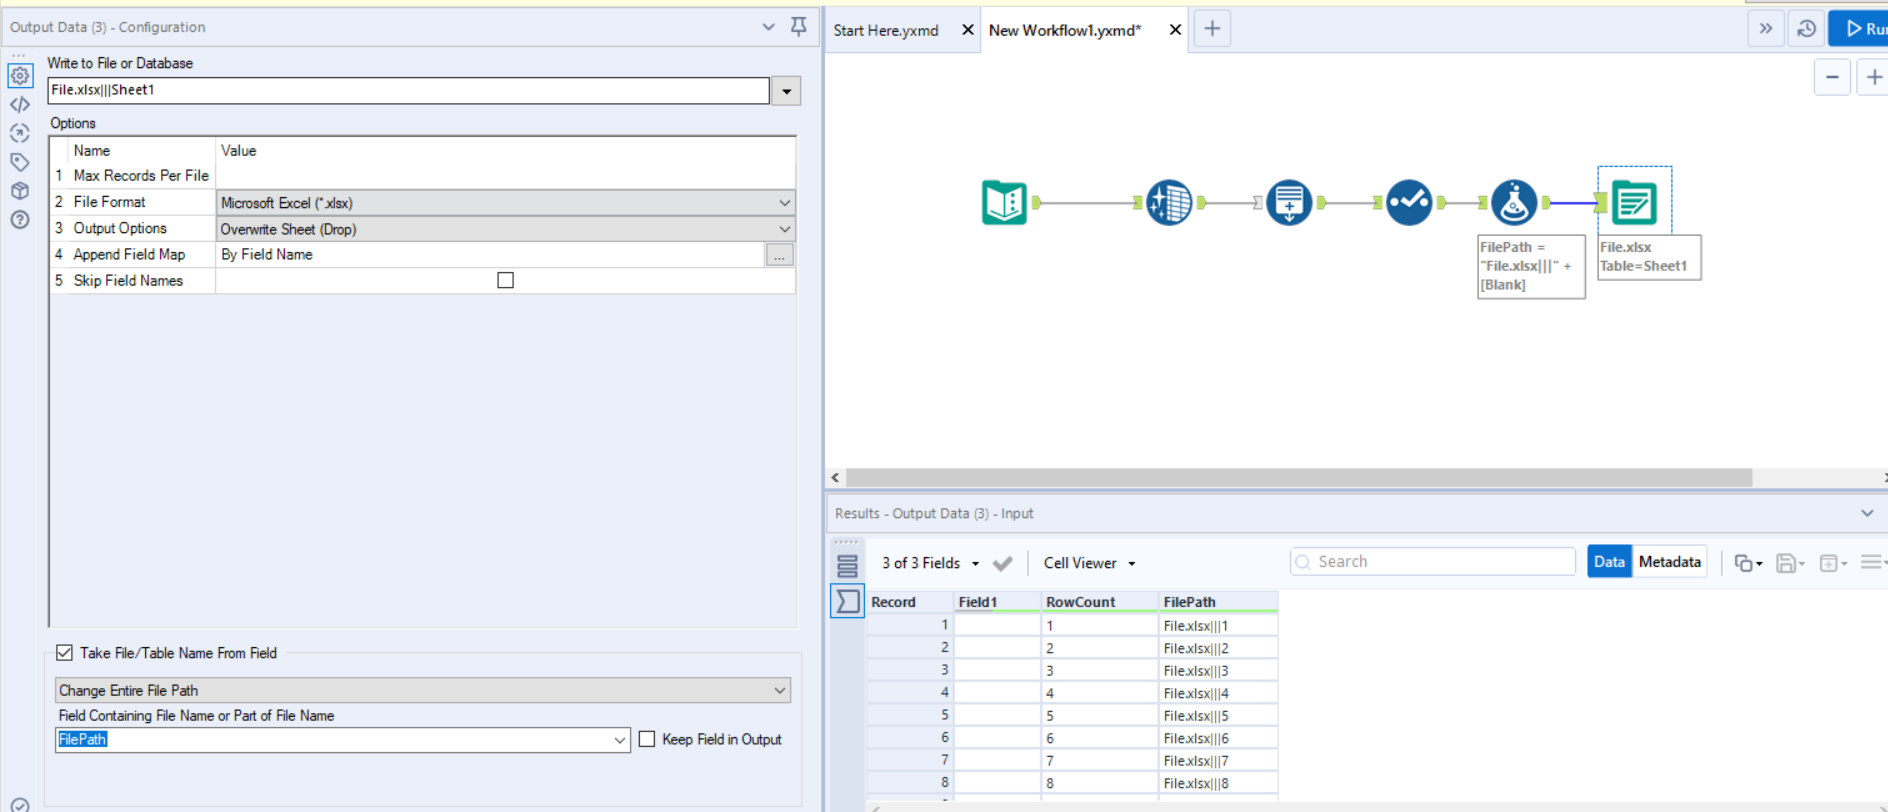Enable the Skip Field Names checkbox
The image size is (1888, 812).
tap(505, 281)
